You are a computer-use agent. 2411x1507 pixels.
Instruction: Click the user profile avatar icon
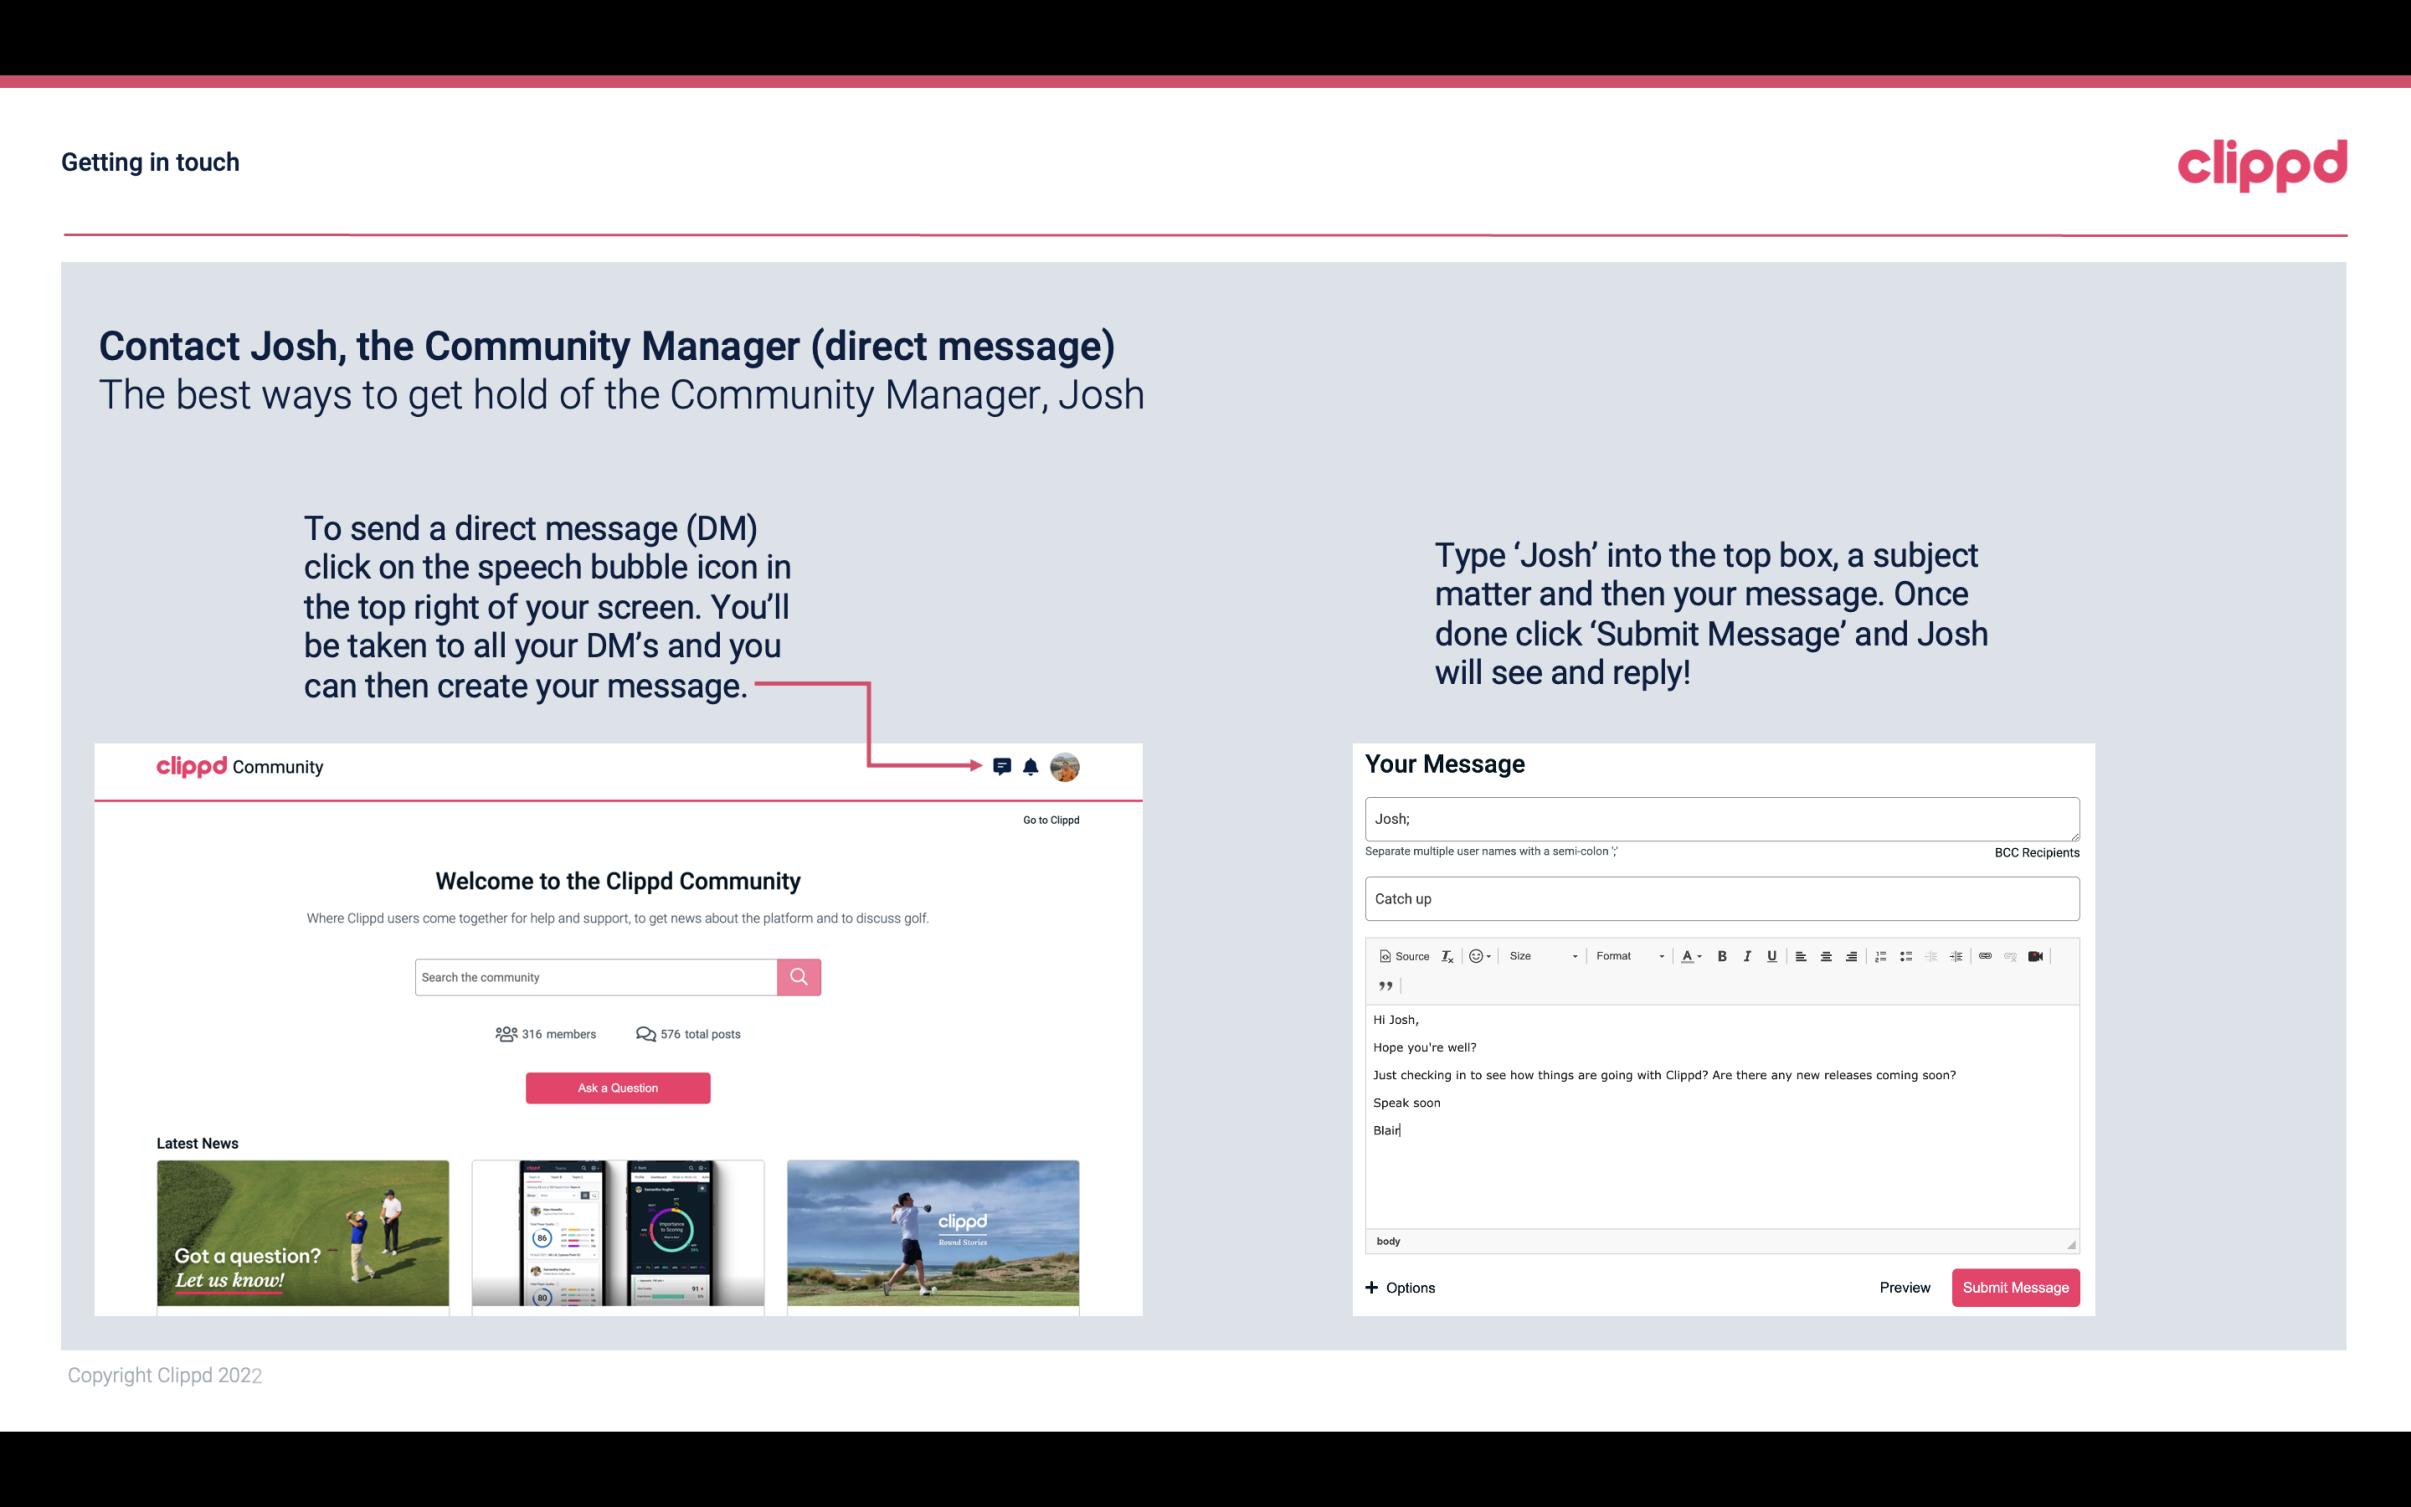pos(1066,766)
